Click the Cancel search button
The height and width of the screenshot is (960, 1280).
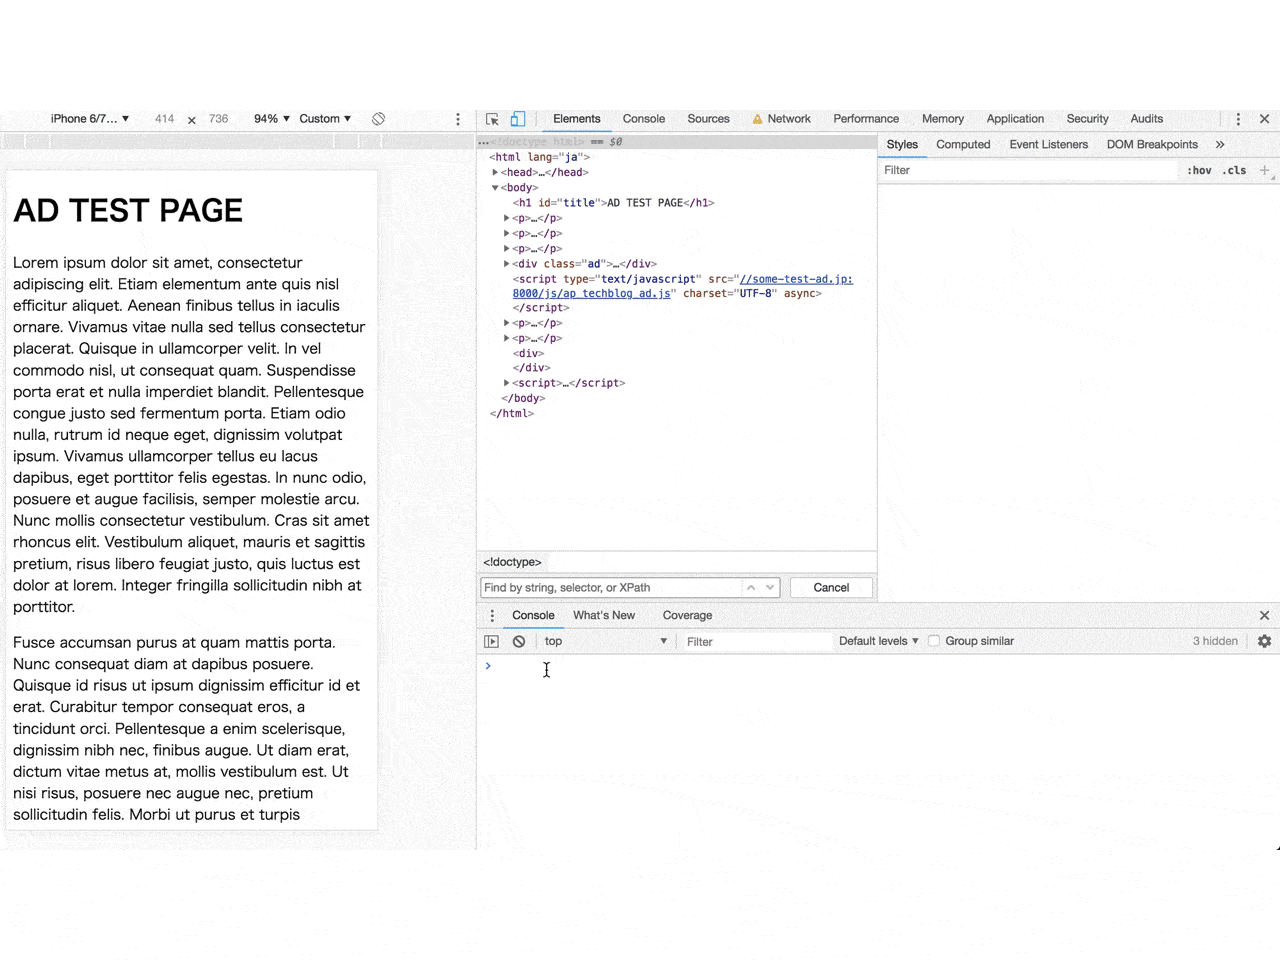[x=830, y=588]
